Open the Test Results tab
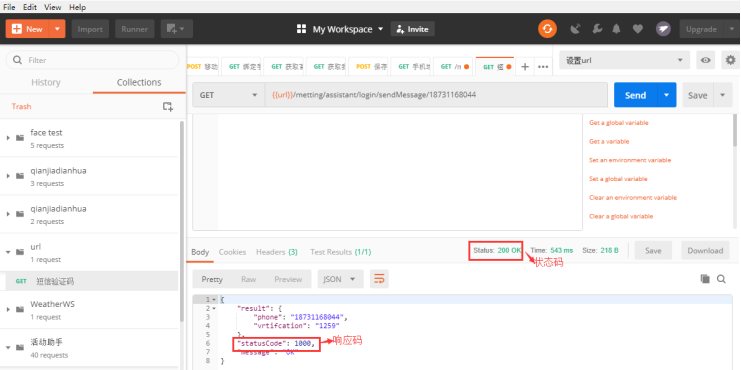 [x=340, y=252]
